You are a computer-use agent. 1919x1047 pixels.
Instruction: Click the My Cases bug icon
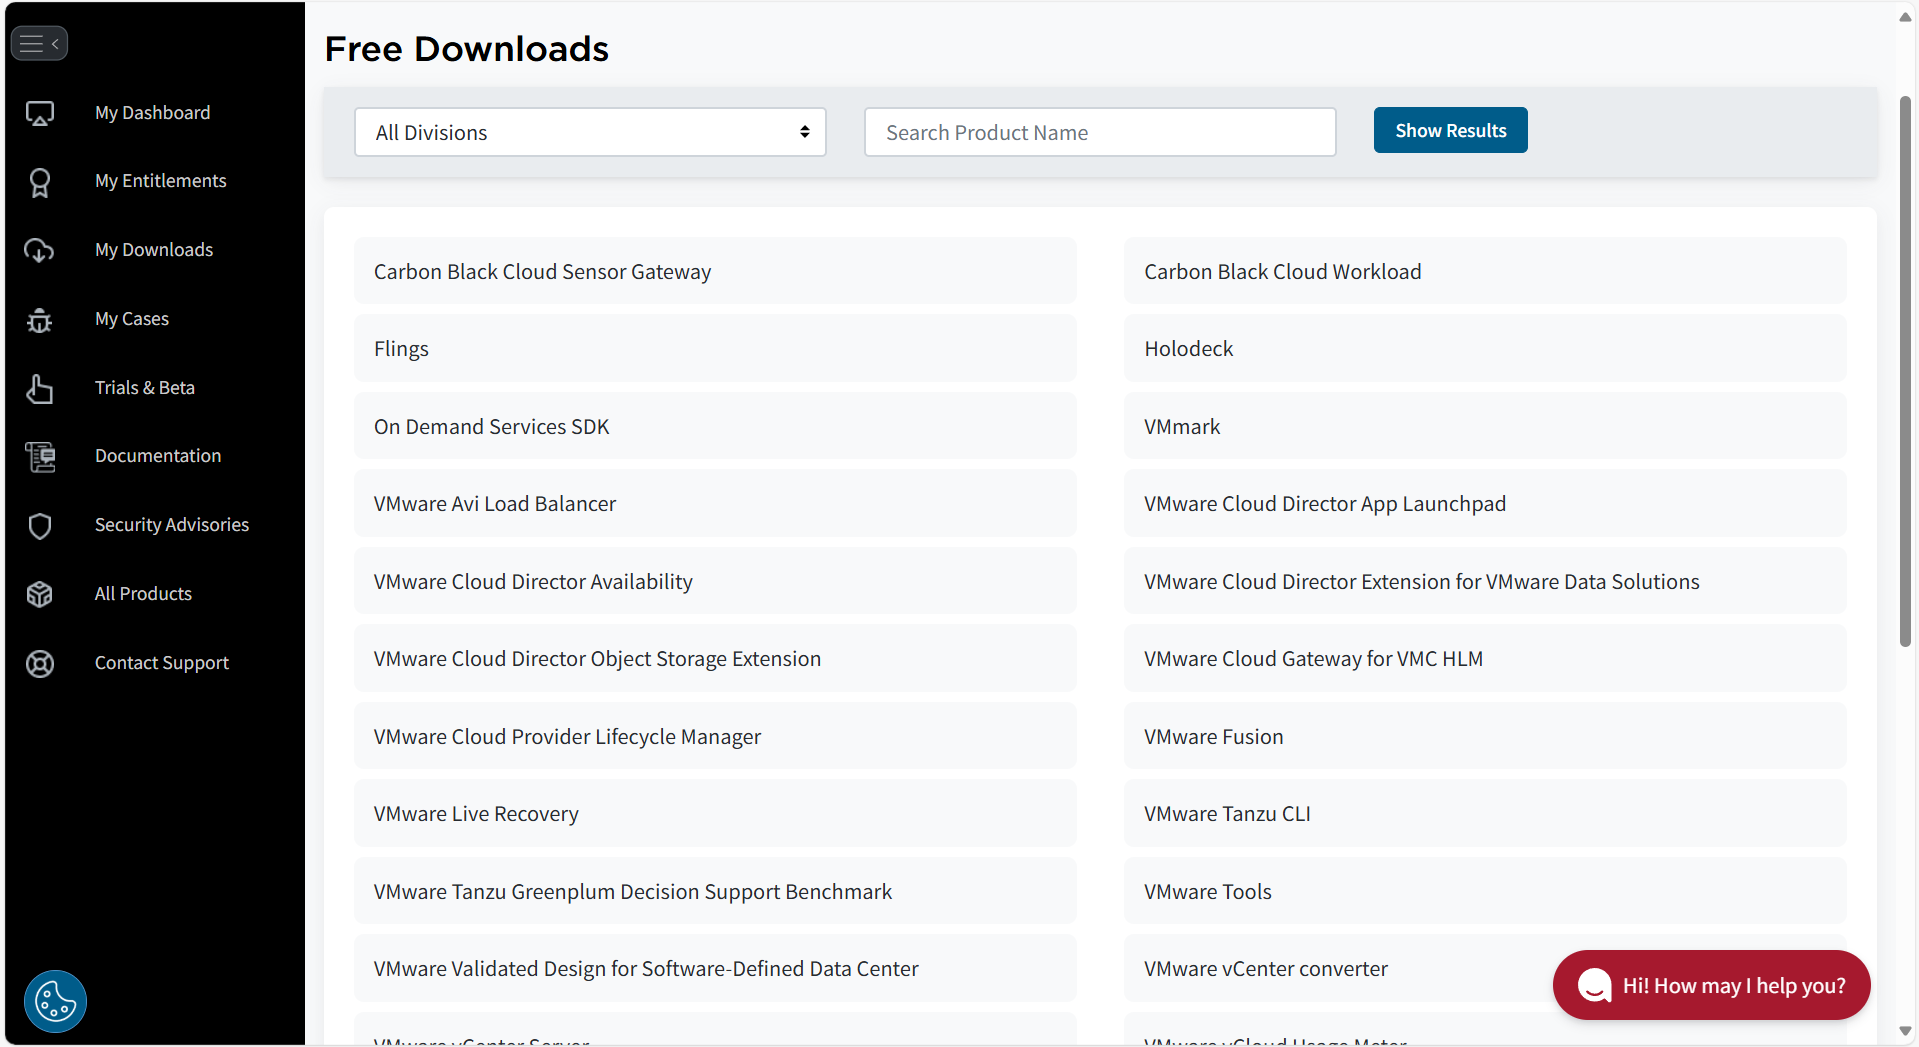pyautogui.click(x=40, y=320)
